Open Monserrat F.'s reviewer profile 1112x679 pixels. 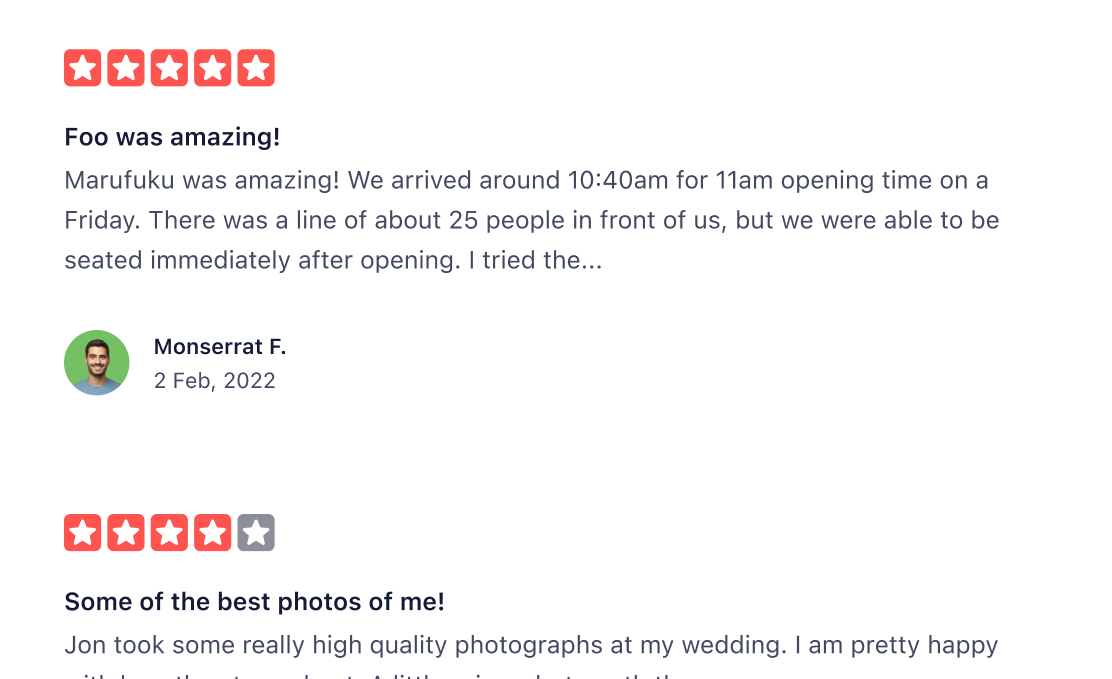click(219, 346)
